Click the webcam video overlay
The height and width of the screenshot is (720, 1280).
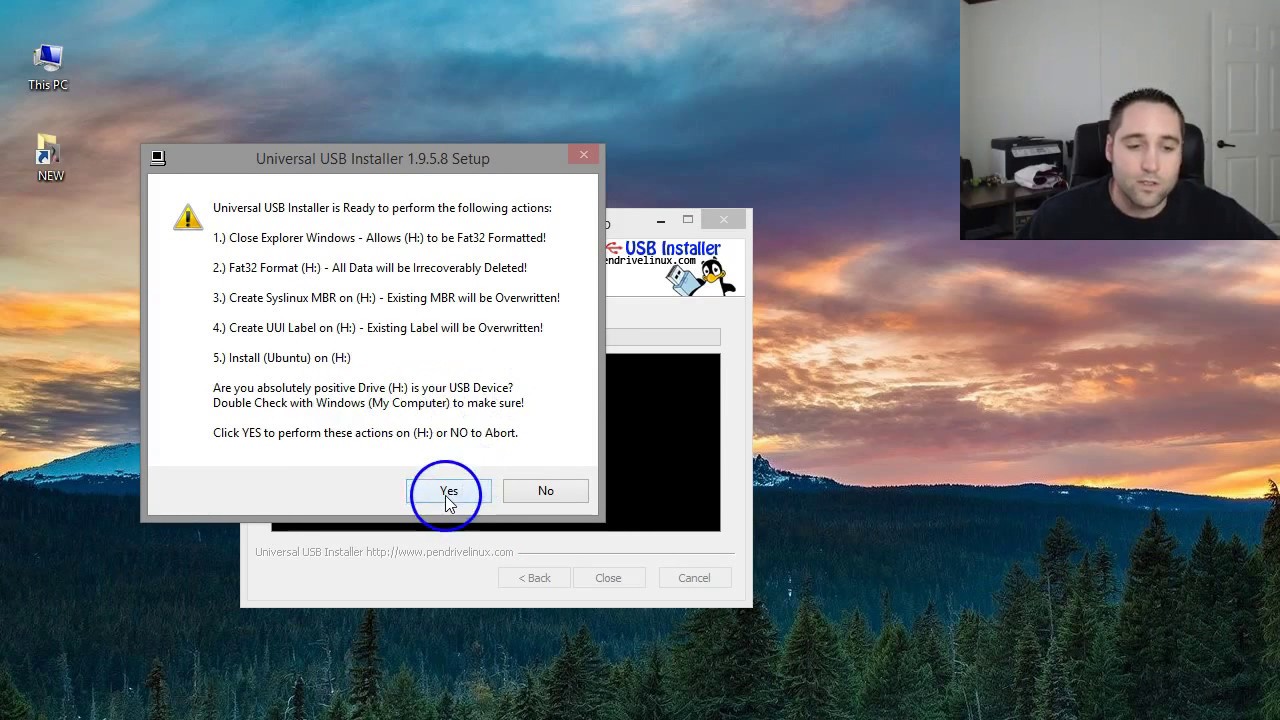1120,120
